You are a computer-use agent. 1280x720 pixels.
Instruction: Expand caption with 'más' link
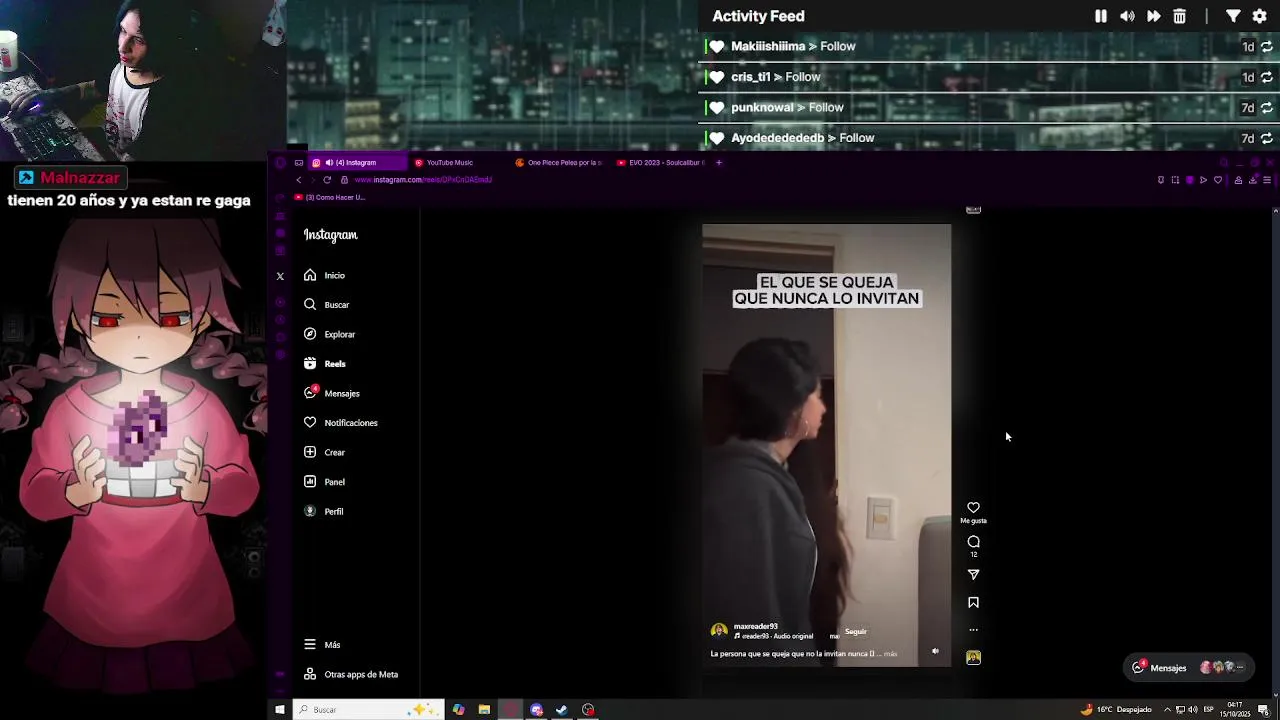(x=890, y=654)
